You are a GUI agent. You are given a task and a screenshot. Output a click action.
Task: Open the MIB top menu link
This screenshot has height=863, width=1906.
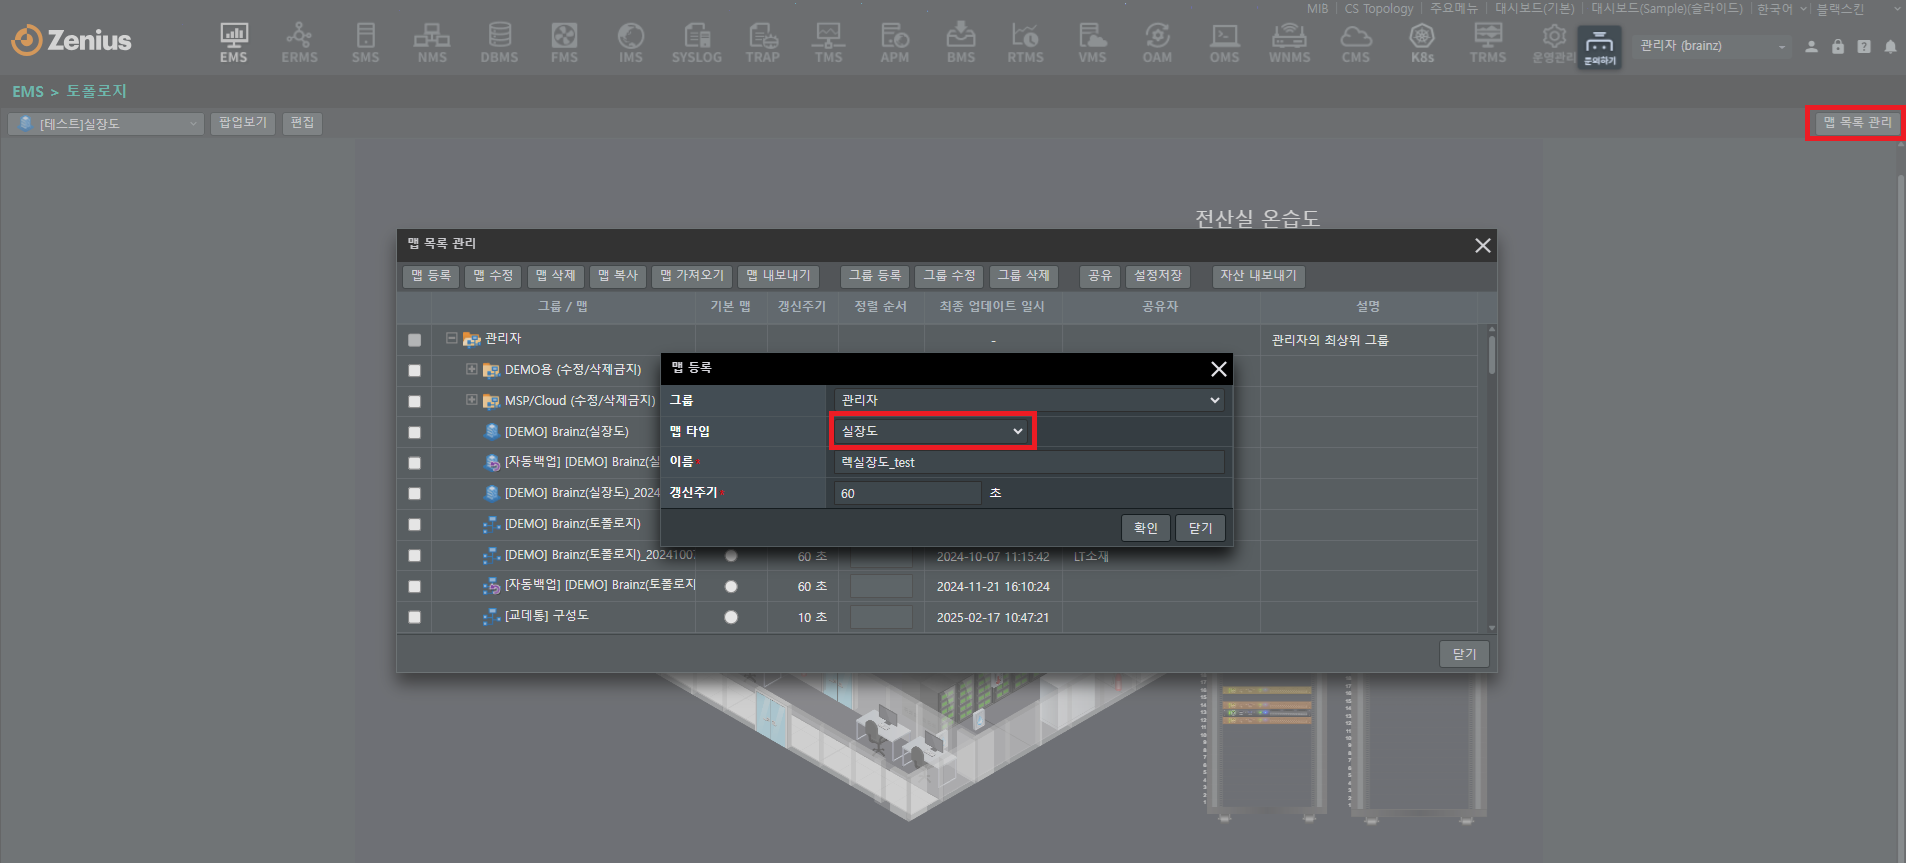[1317, 9]
